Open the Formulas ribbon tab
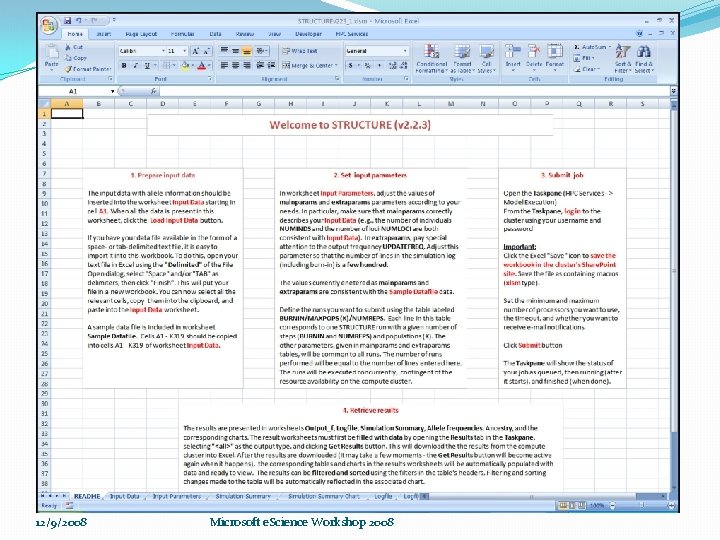720x540 pixels. click(182, 34)
